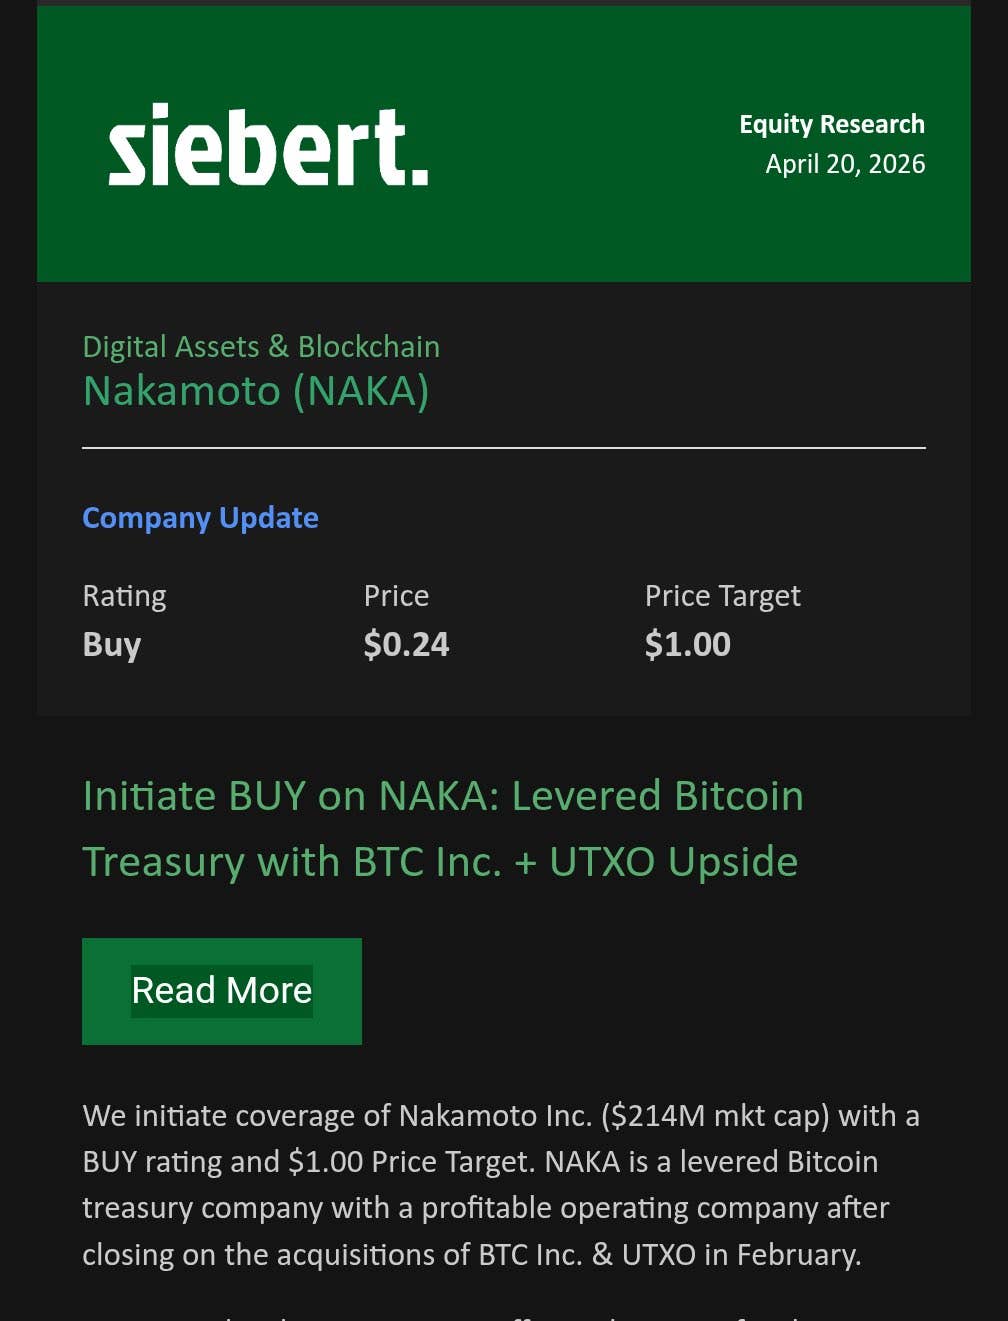Click the Company Update label

pos(200,518)
